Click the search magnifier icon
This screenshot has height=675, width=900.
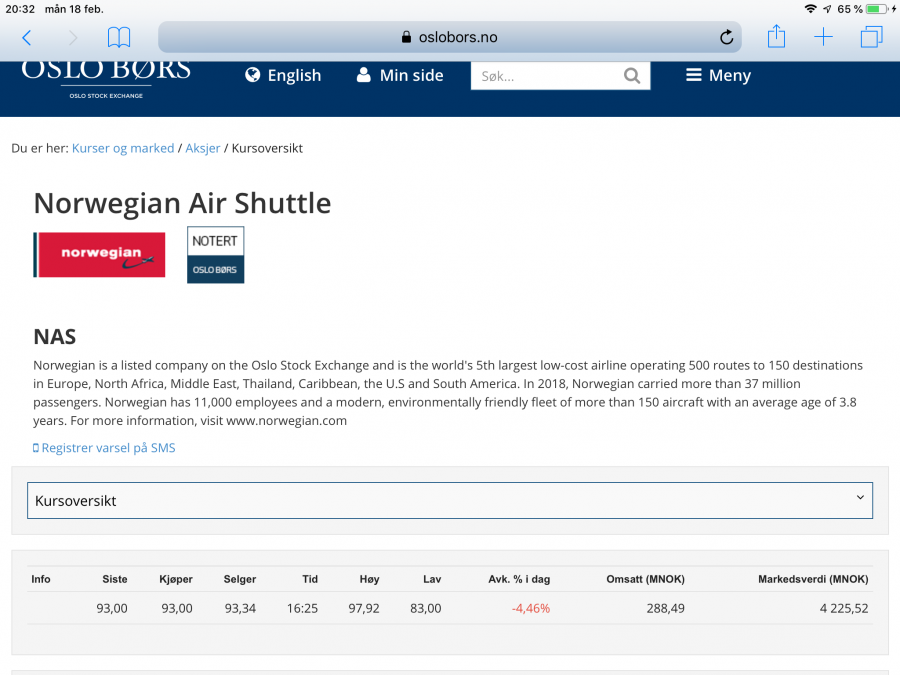pos(632,76)
